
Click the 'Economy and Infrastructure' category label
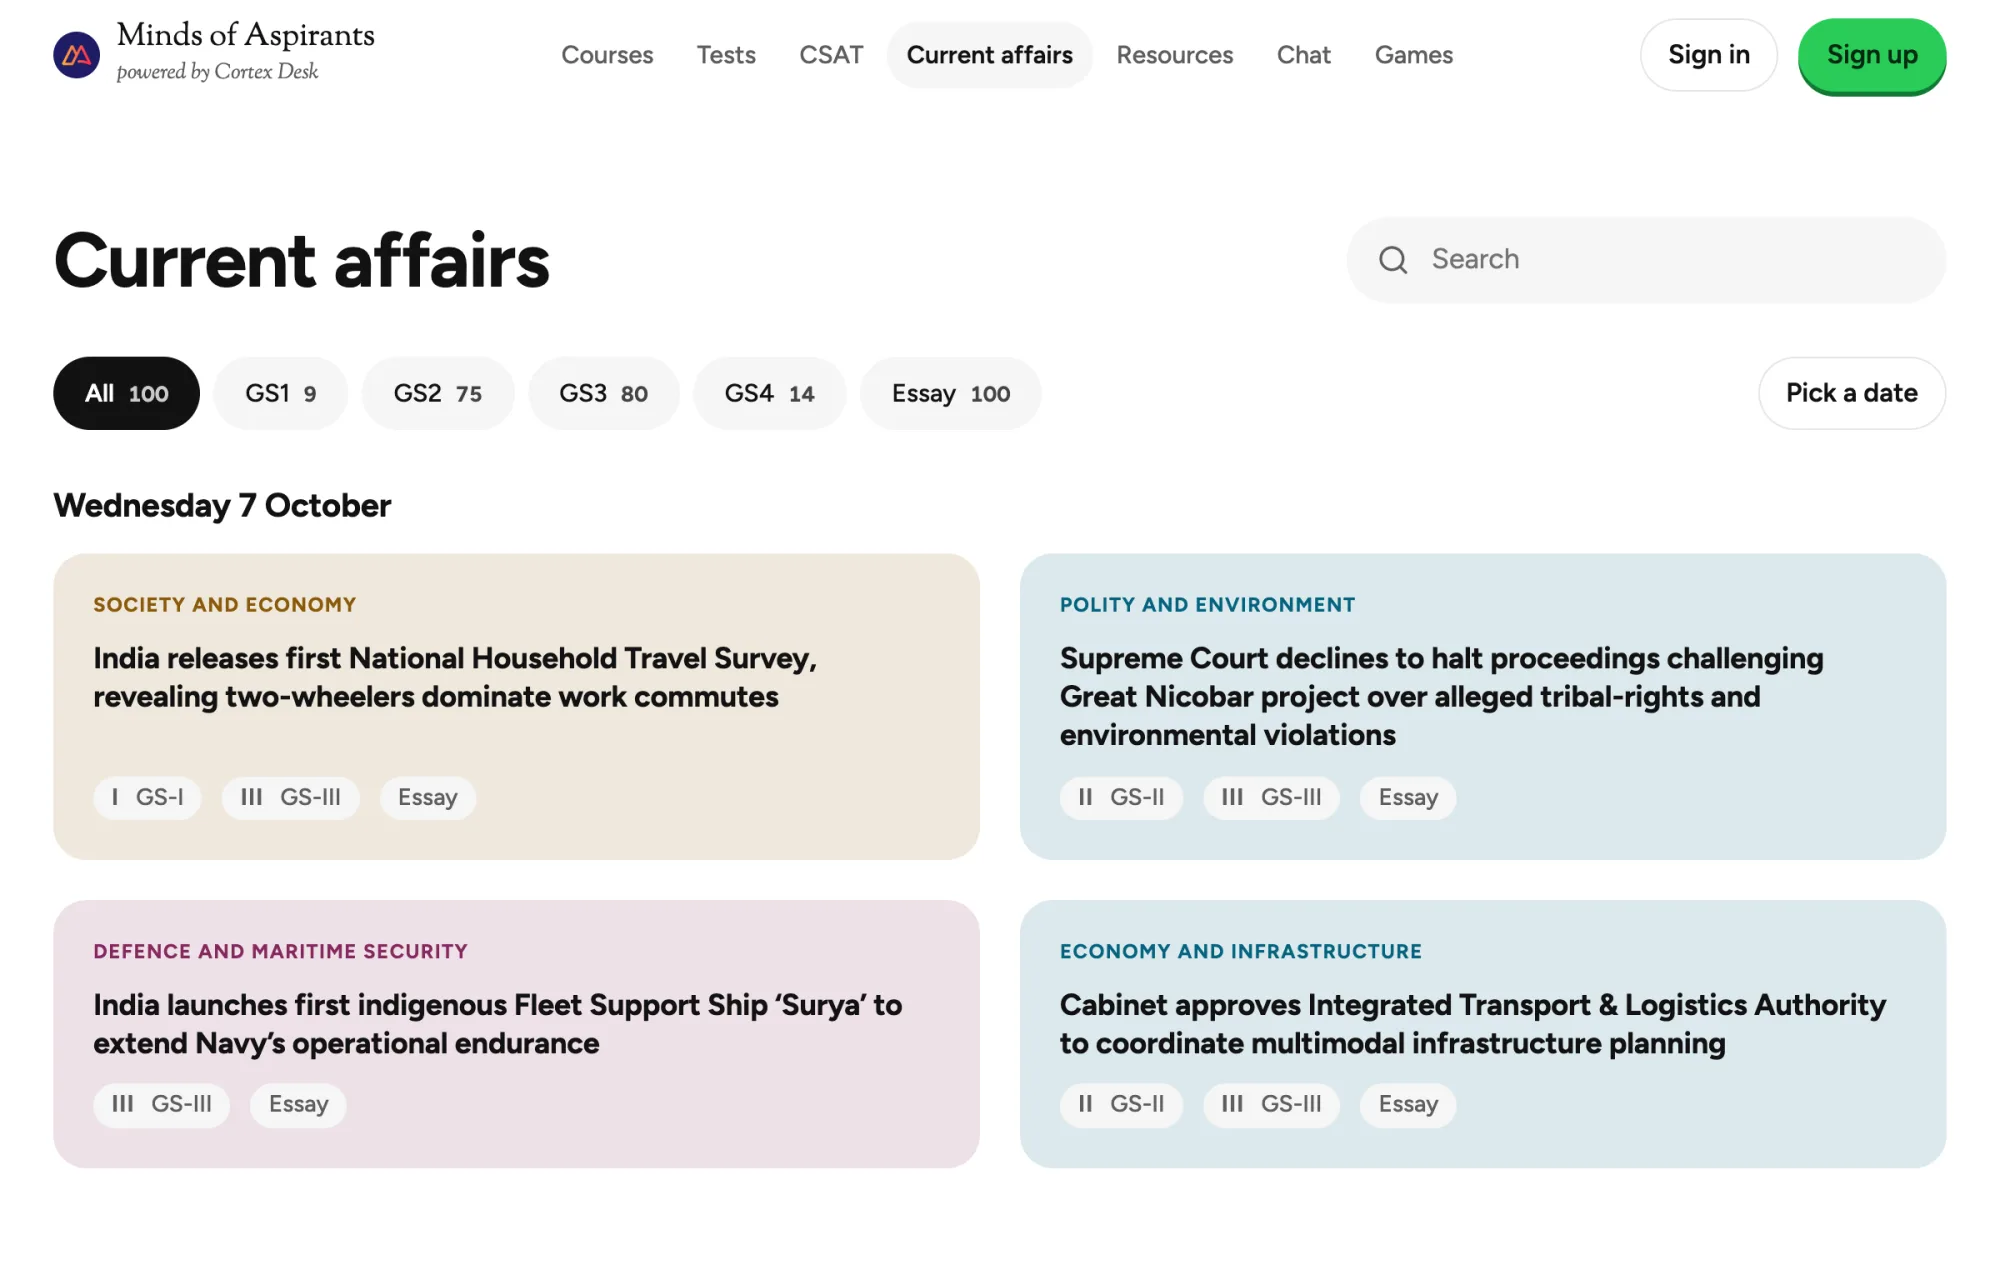[x=1241, y=952]
